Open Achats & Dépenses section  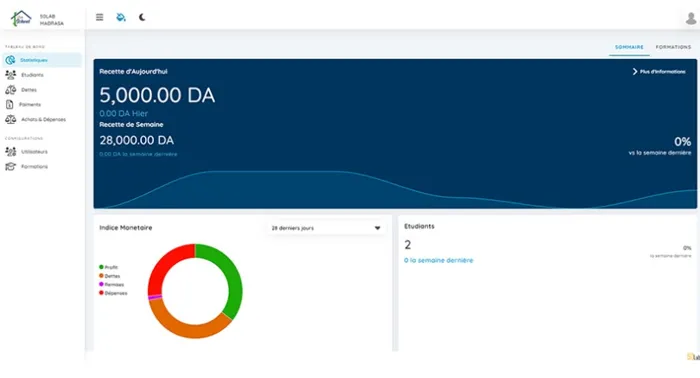pyautogui.click(x=42, y=120)
